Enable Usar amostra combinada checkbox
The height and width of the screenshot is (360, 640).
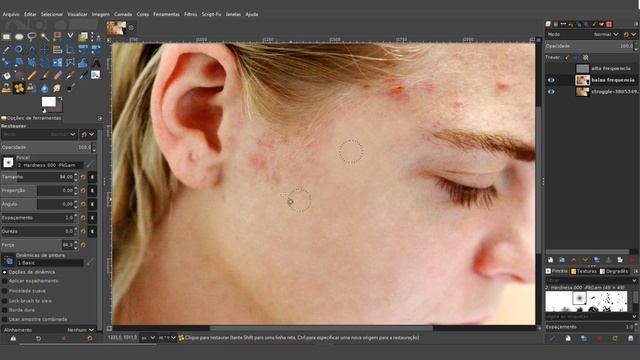click(4, 320)
